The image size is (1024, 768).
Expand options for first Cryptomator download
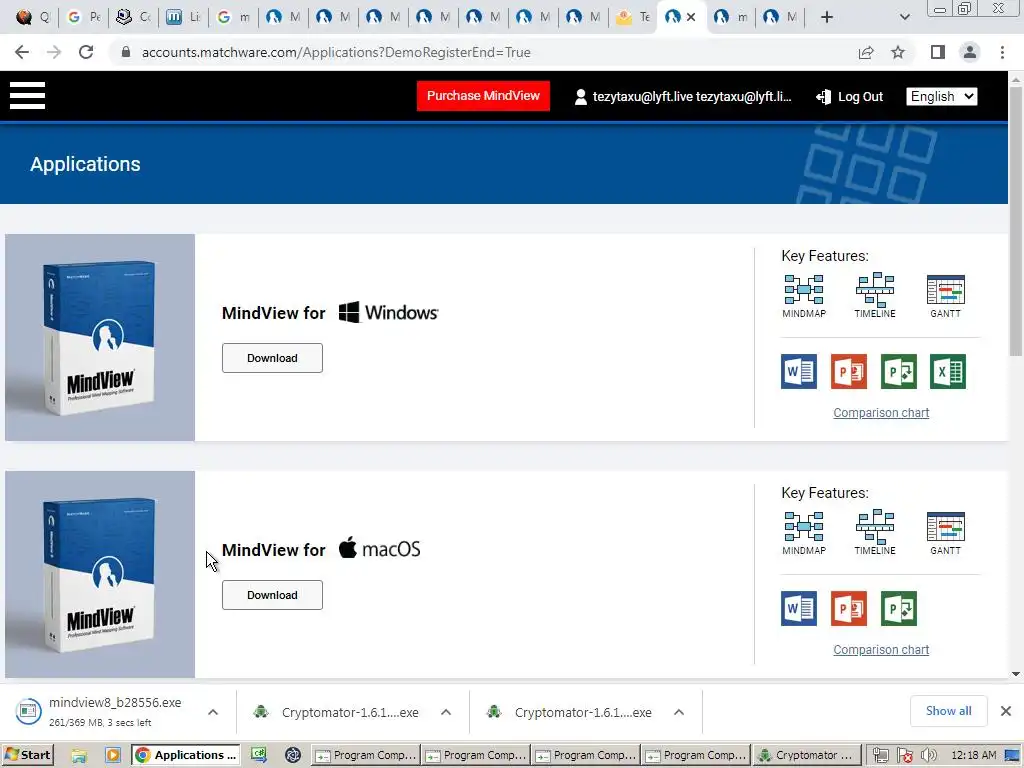[x=446, y=712]
